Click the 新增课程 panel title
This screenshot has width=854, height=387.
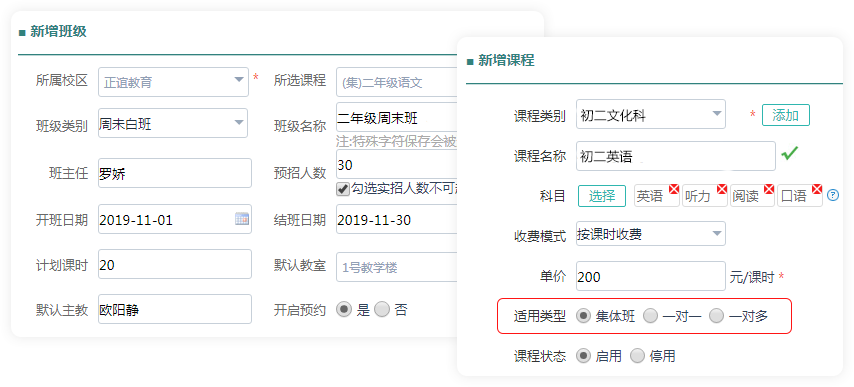pos(506,60)
